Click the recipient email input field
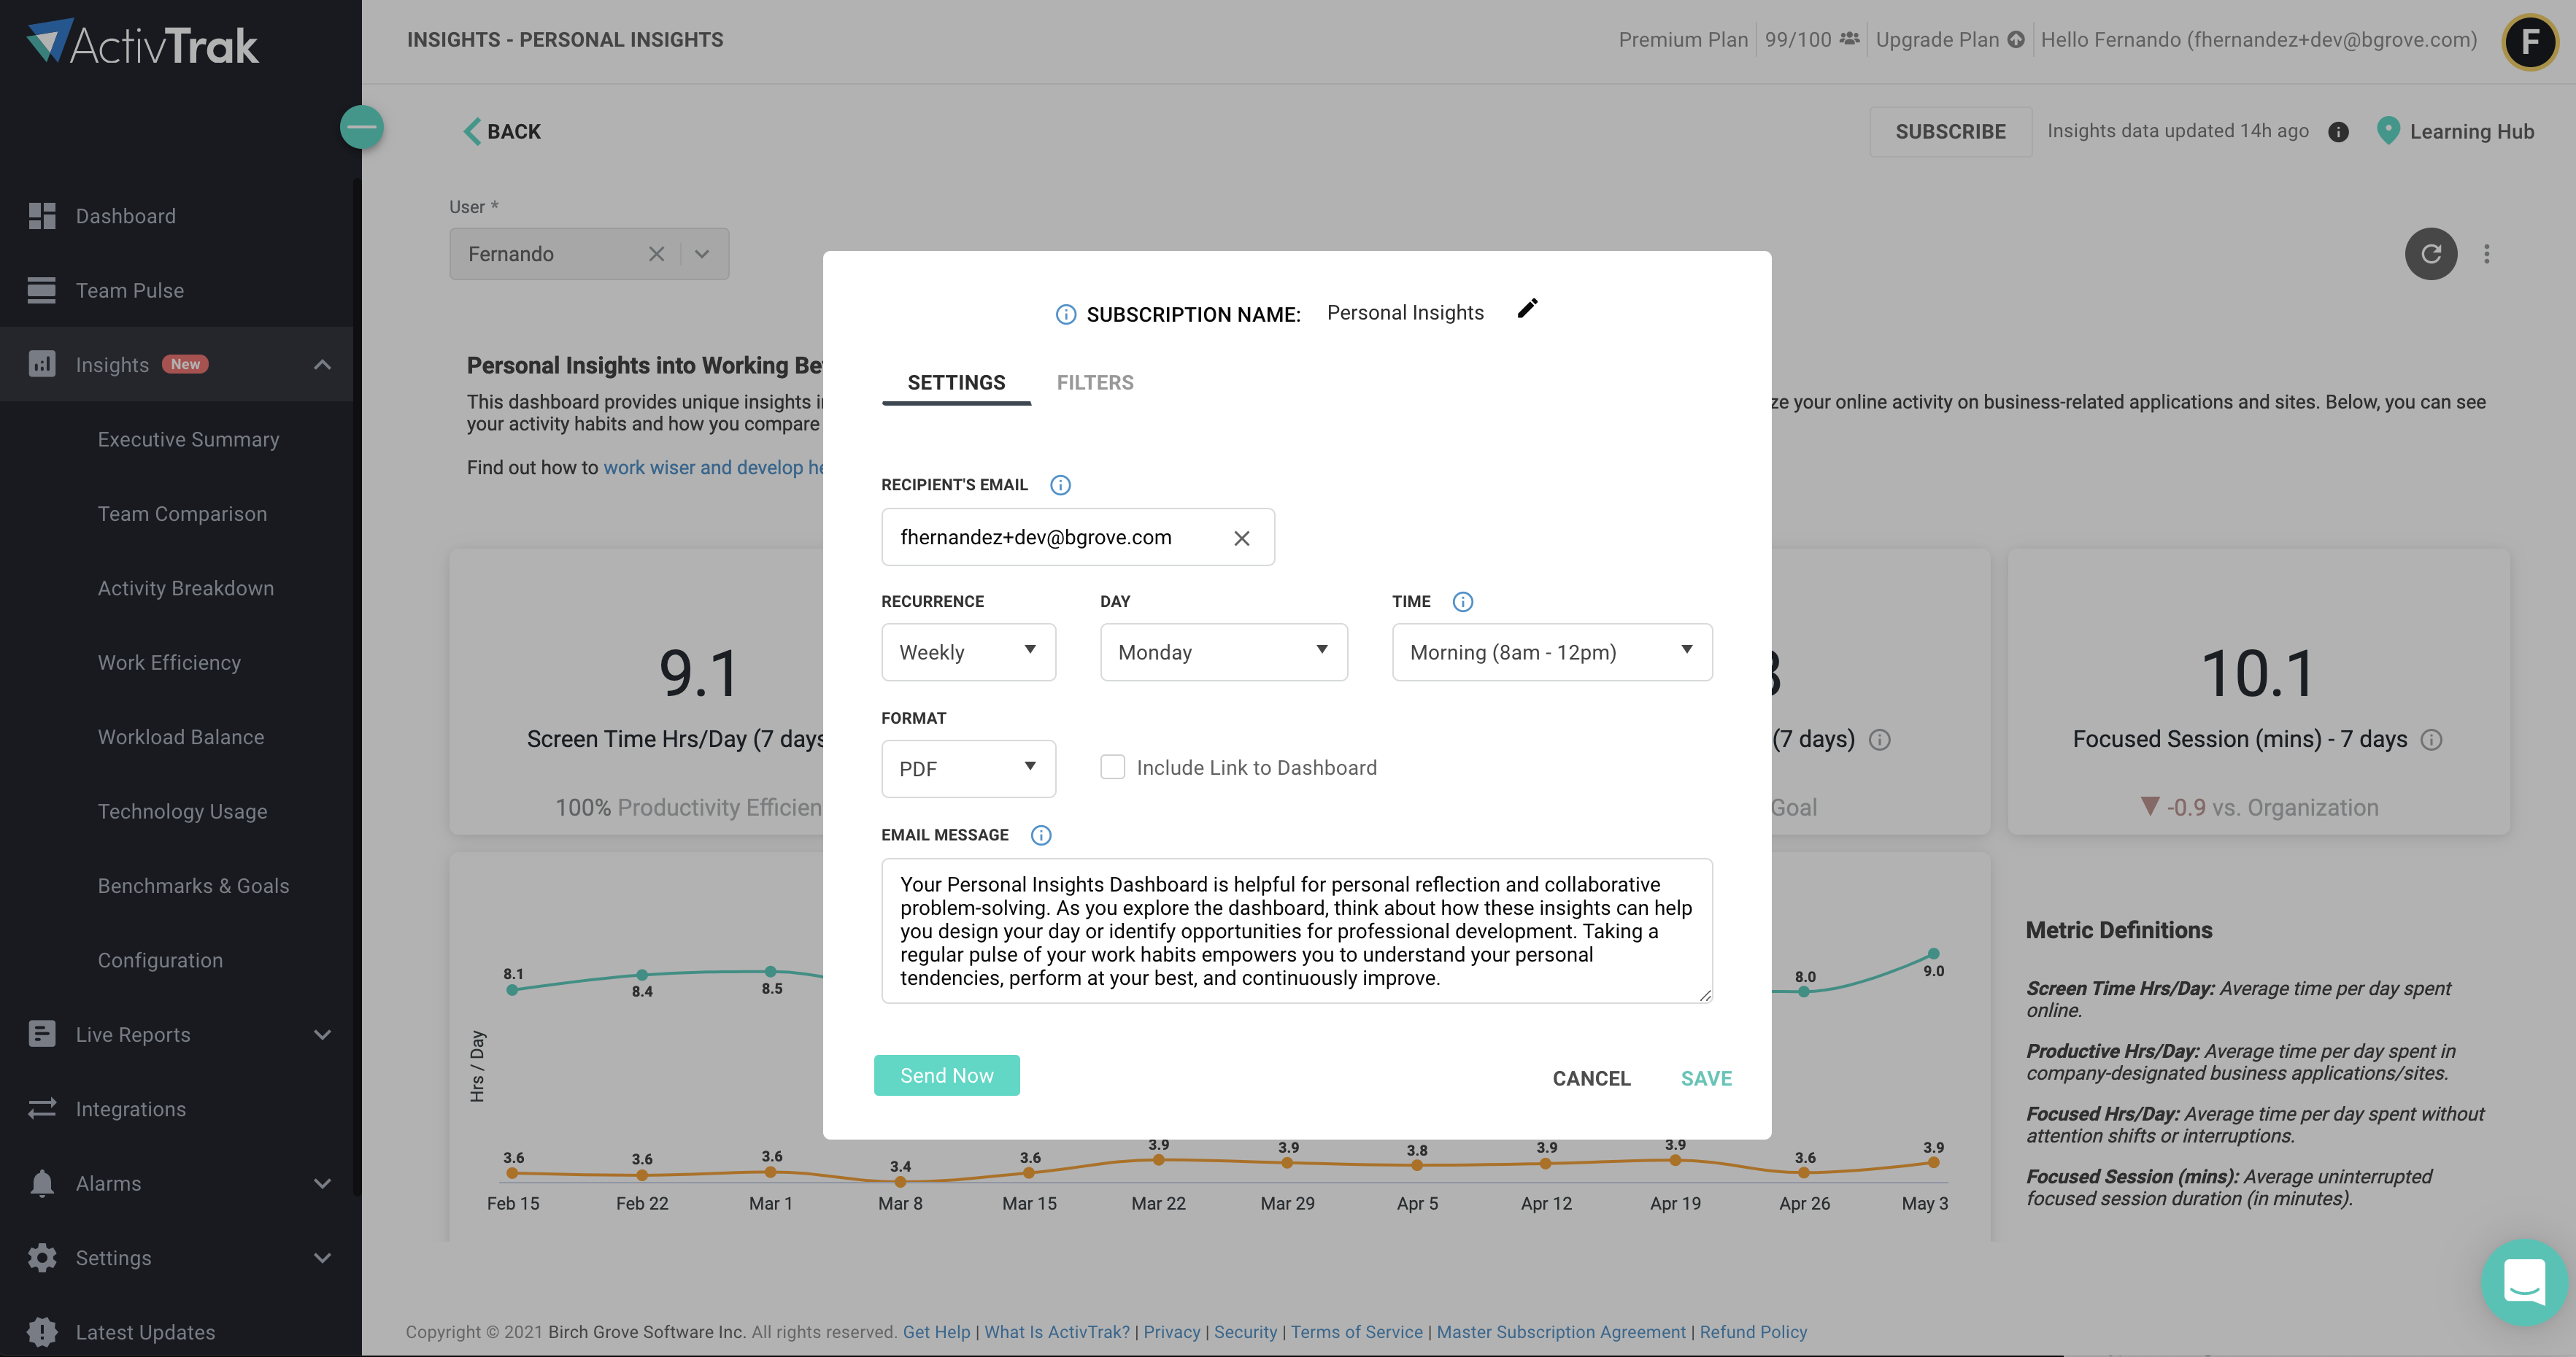 (1077, 537)
